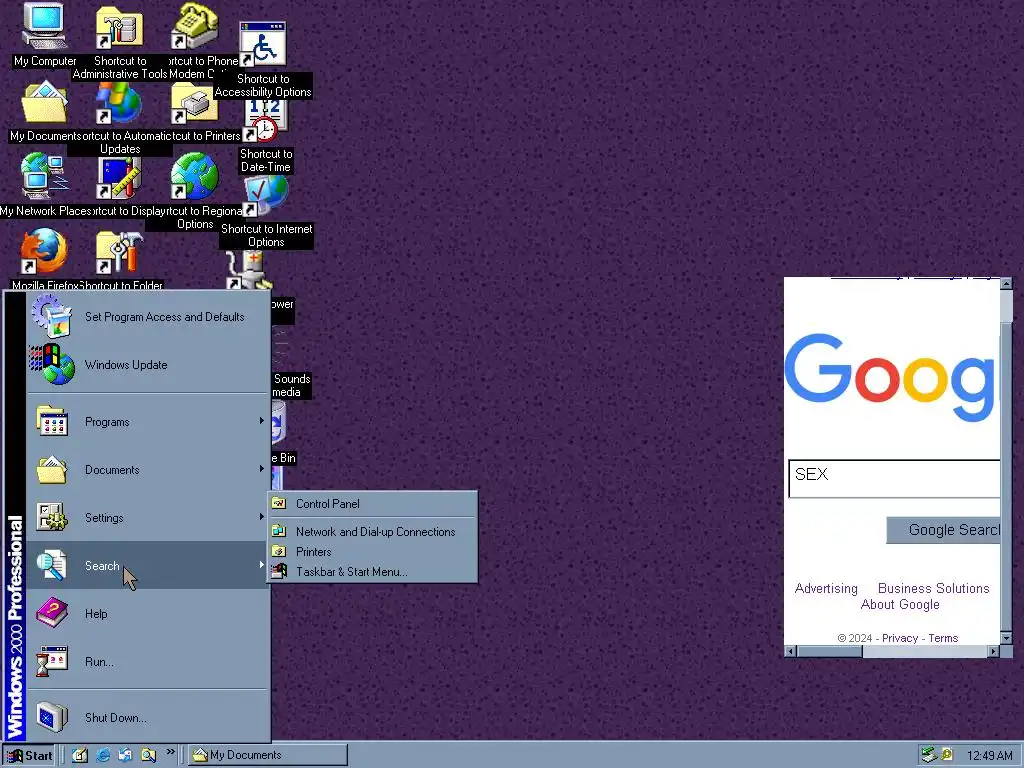Screen dimensions: 1024x768
Task: Choose Printers in the Settings submenu
Action: pyautogui.click(x=373, y=552)
